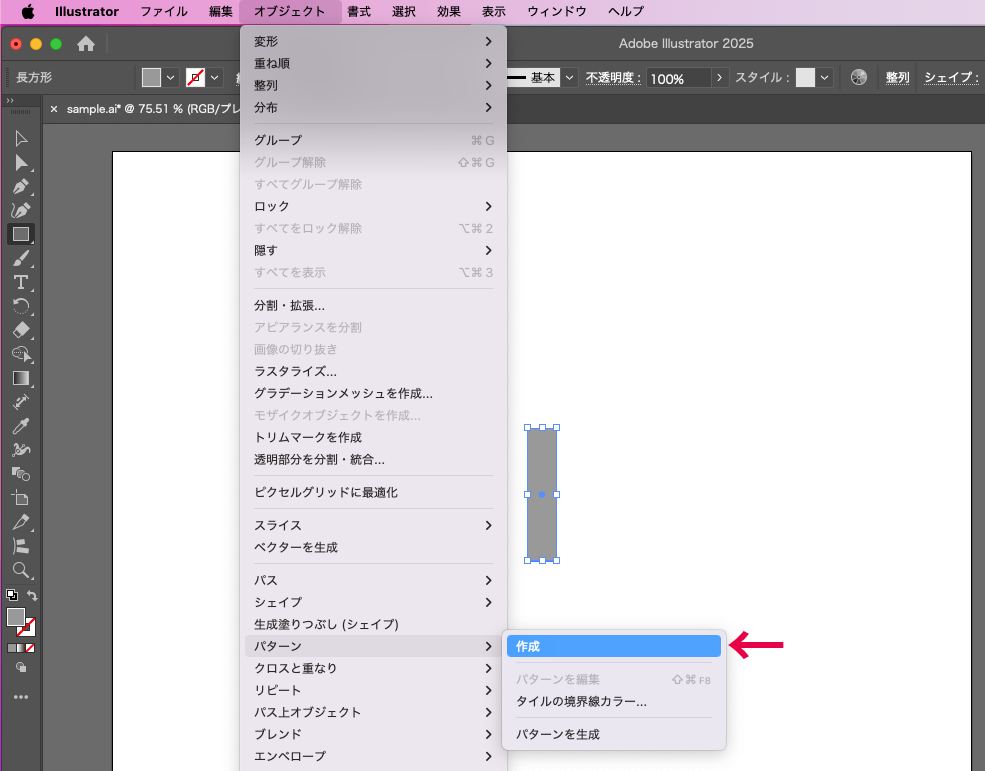This screenshot has height=771, width=985.
Task: Click the Recolor Artwork wheel icon
Action: (859, 77)
